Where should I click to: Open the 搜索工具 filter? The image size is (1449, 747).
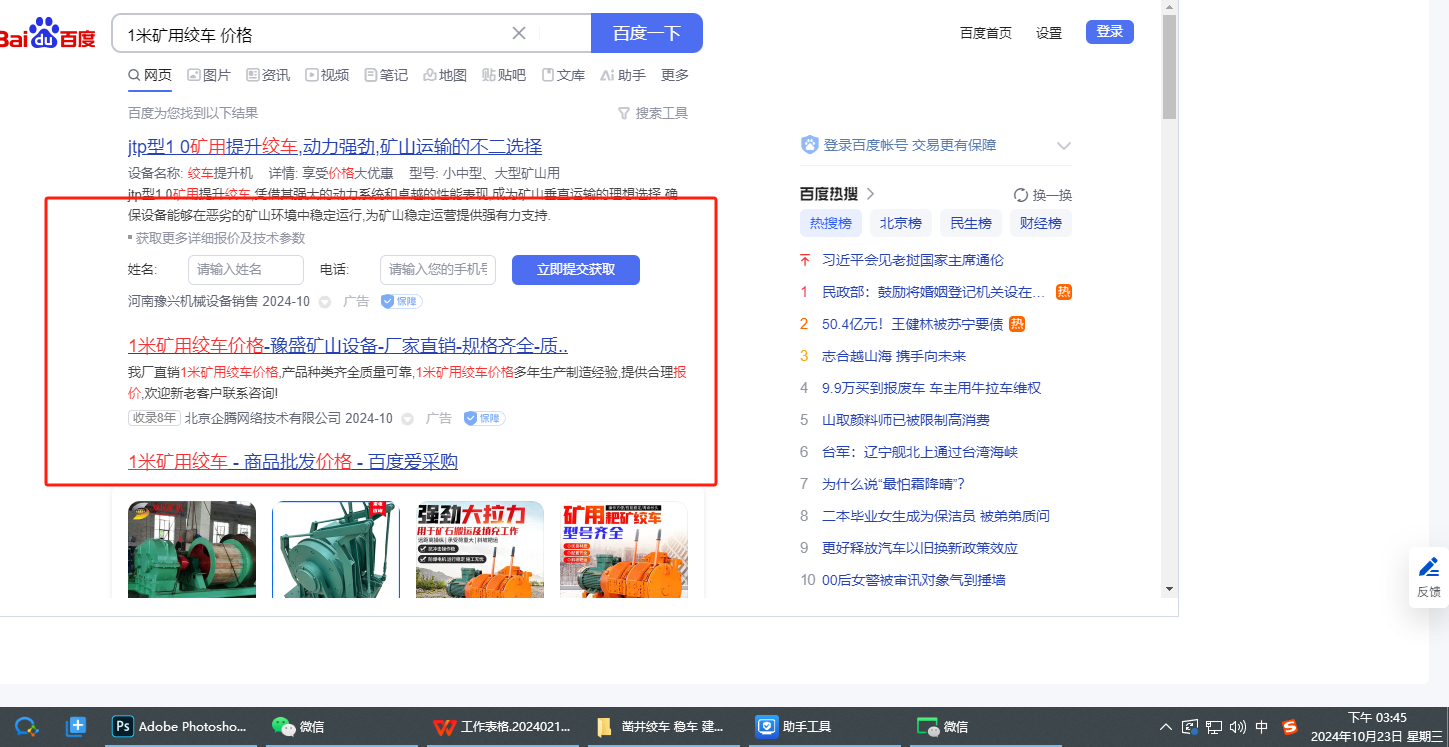click(653, 113)
